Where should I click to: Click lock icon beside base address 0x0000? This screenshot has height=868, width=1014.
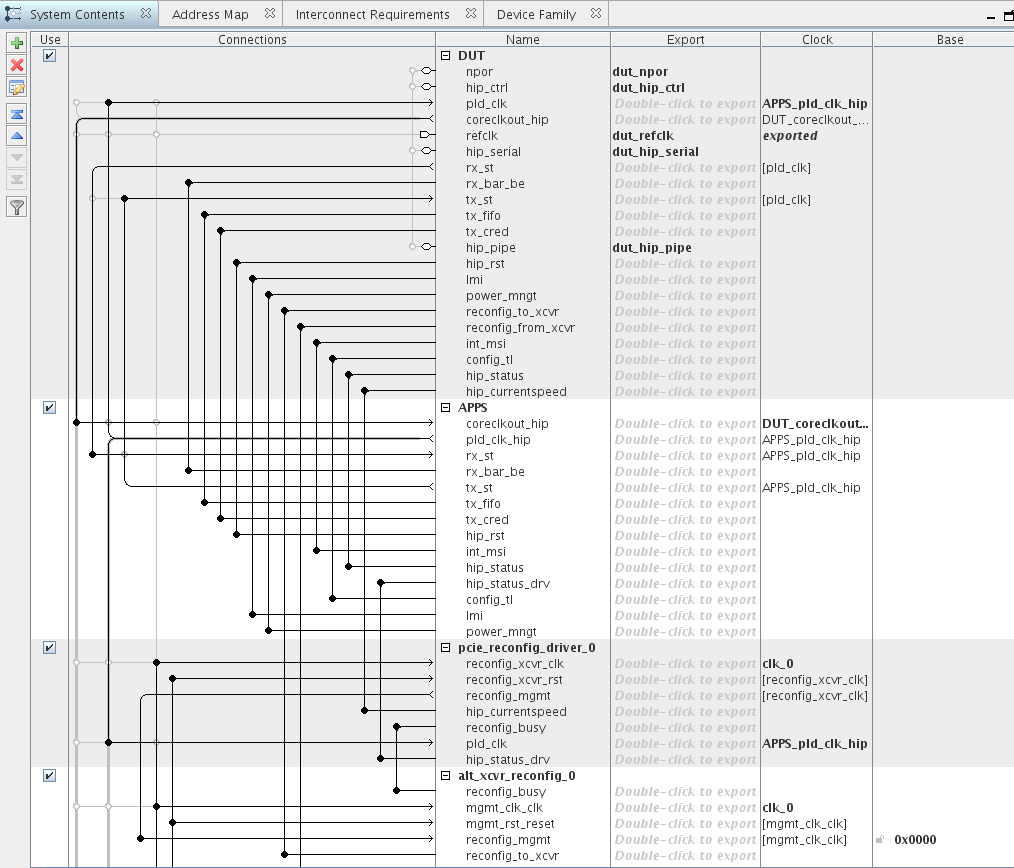pos(880,840)
